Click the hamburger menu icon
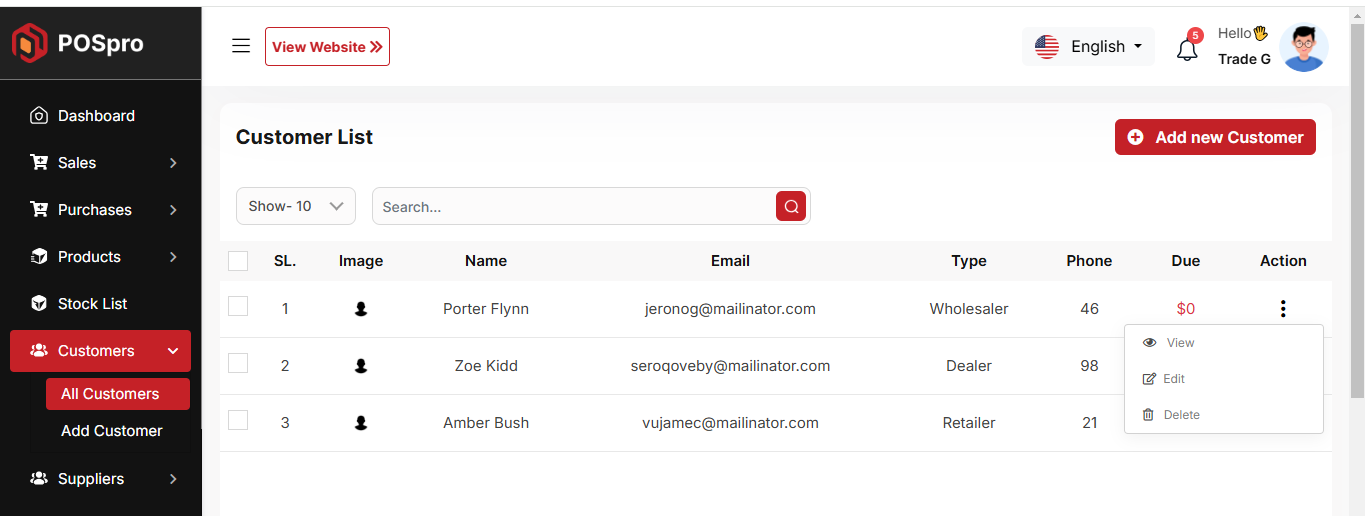 click(241, 46)
